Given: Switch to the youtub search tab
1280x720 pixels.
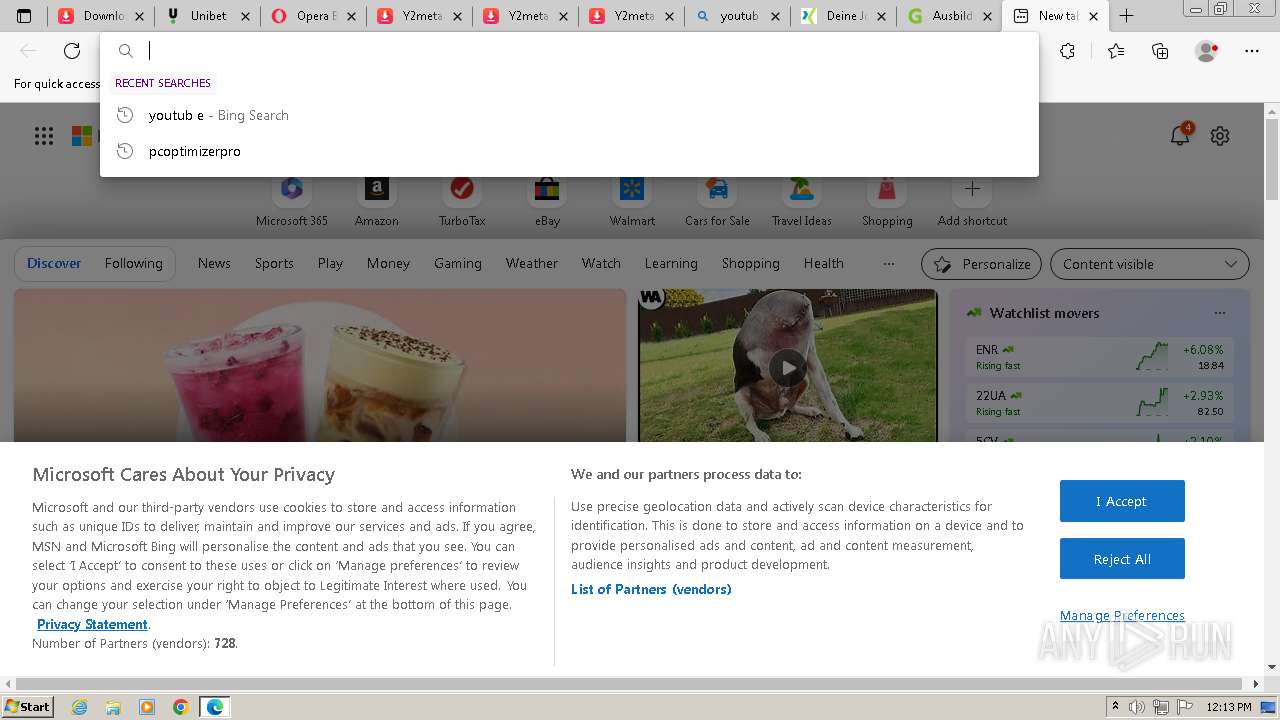Looking at the screenshot, I should tap(737, 16).
